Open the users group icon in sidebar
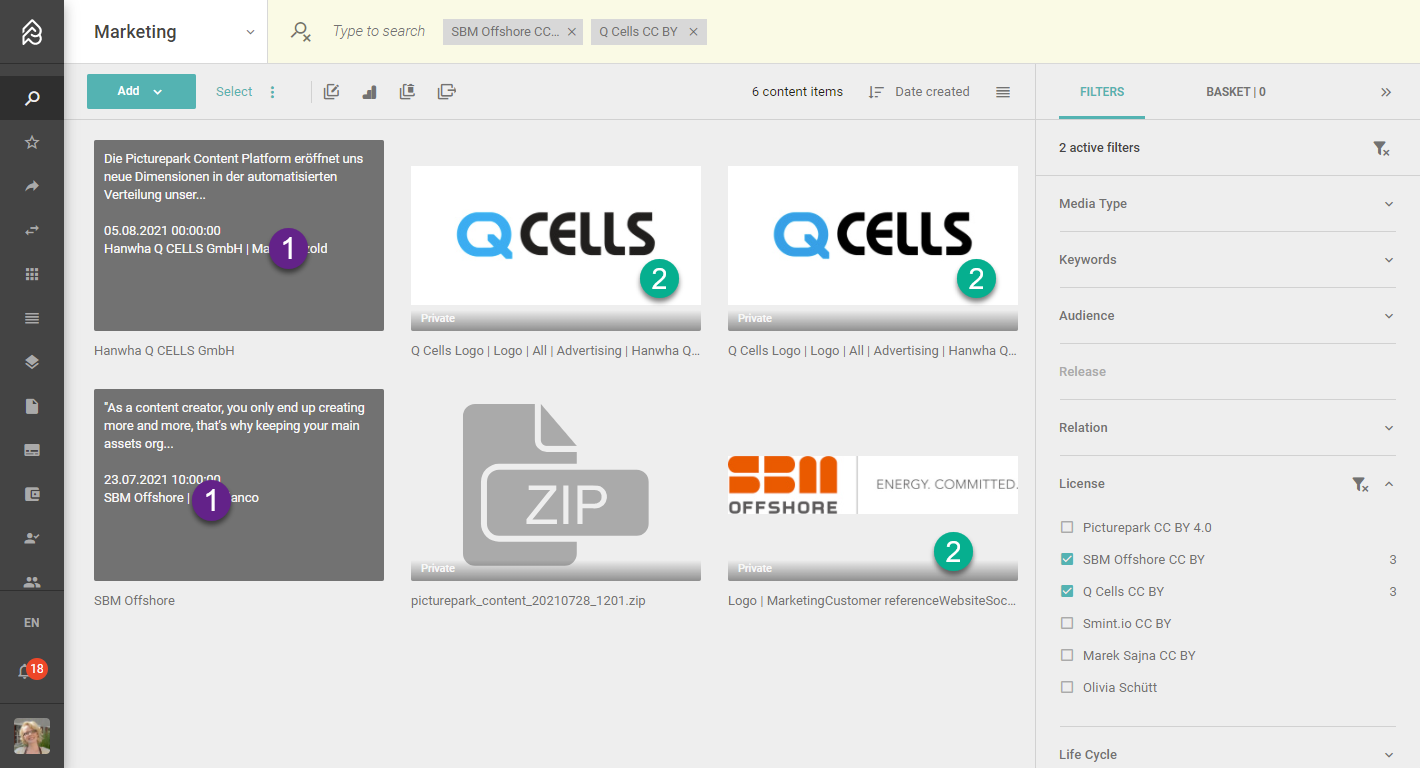1420x768 pixels. [32, 582]
